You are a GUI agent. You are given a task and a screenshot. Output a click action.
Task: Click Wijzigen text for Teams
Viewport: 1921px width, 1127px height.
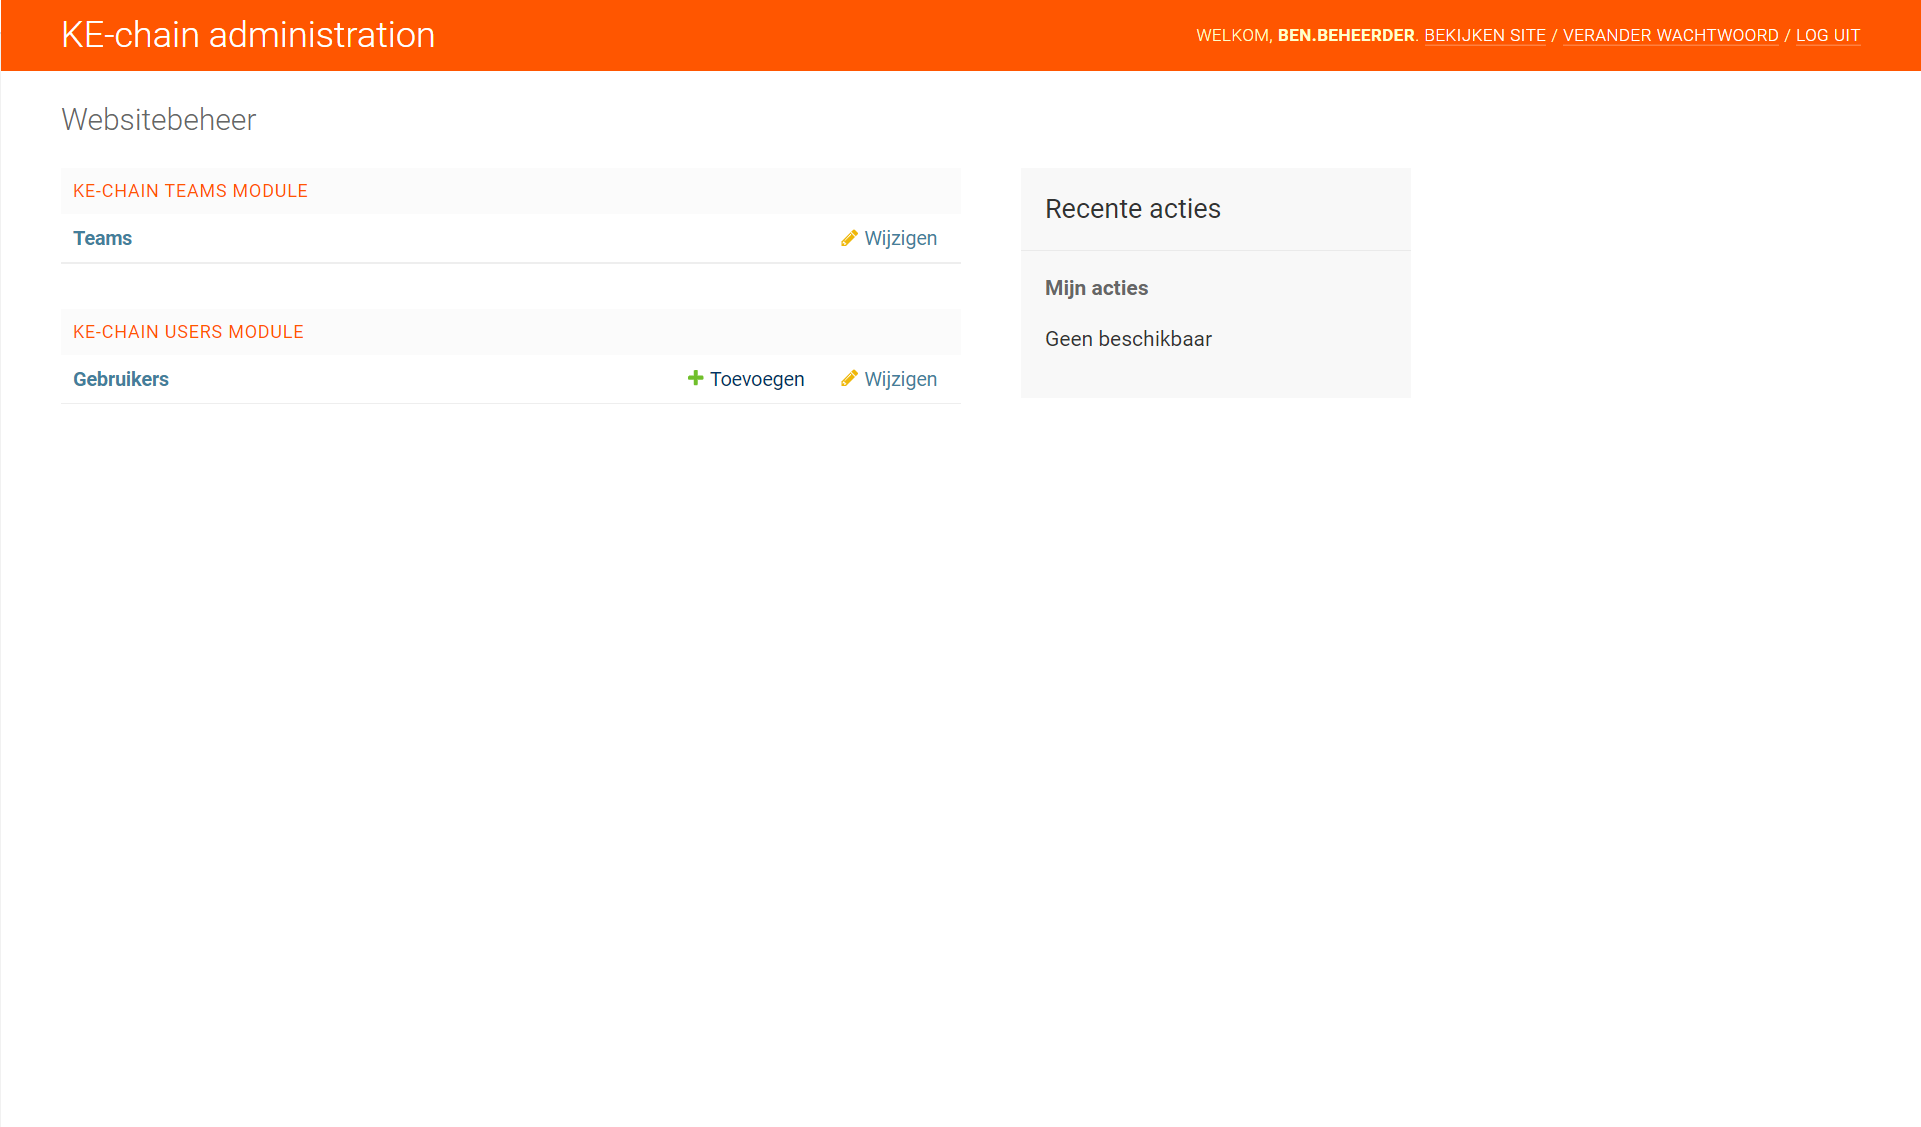tap(900, 238)
